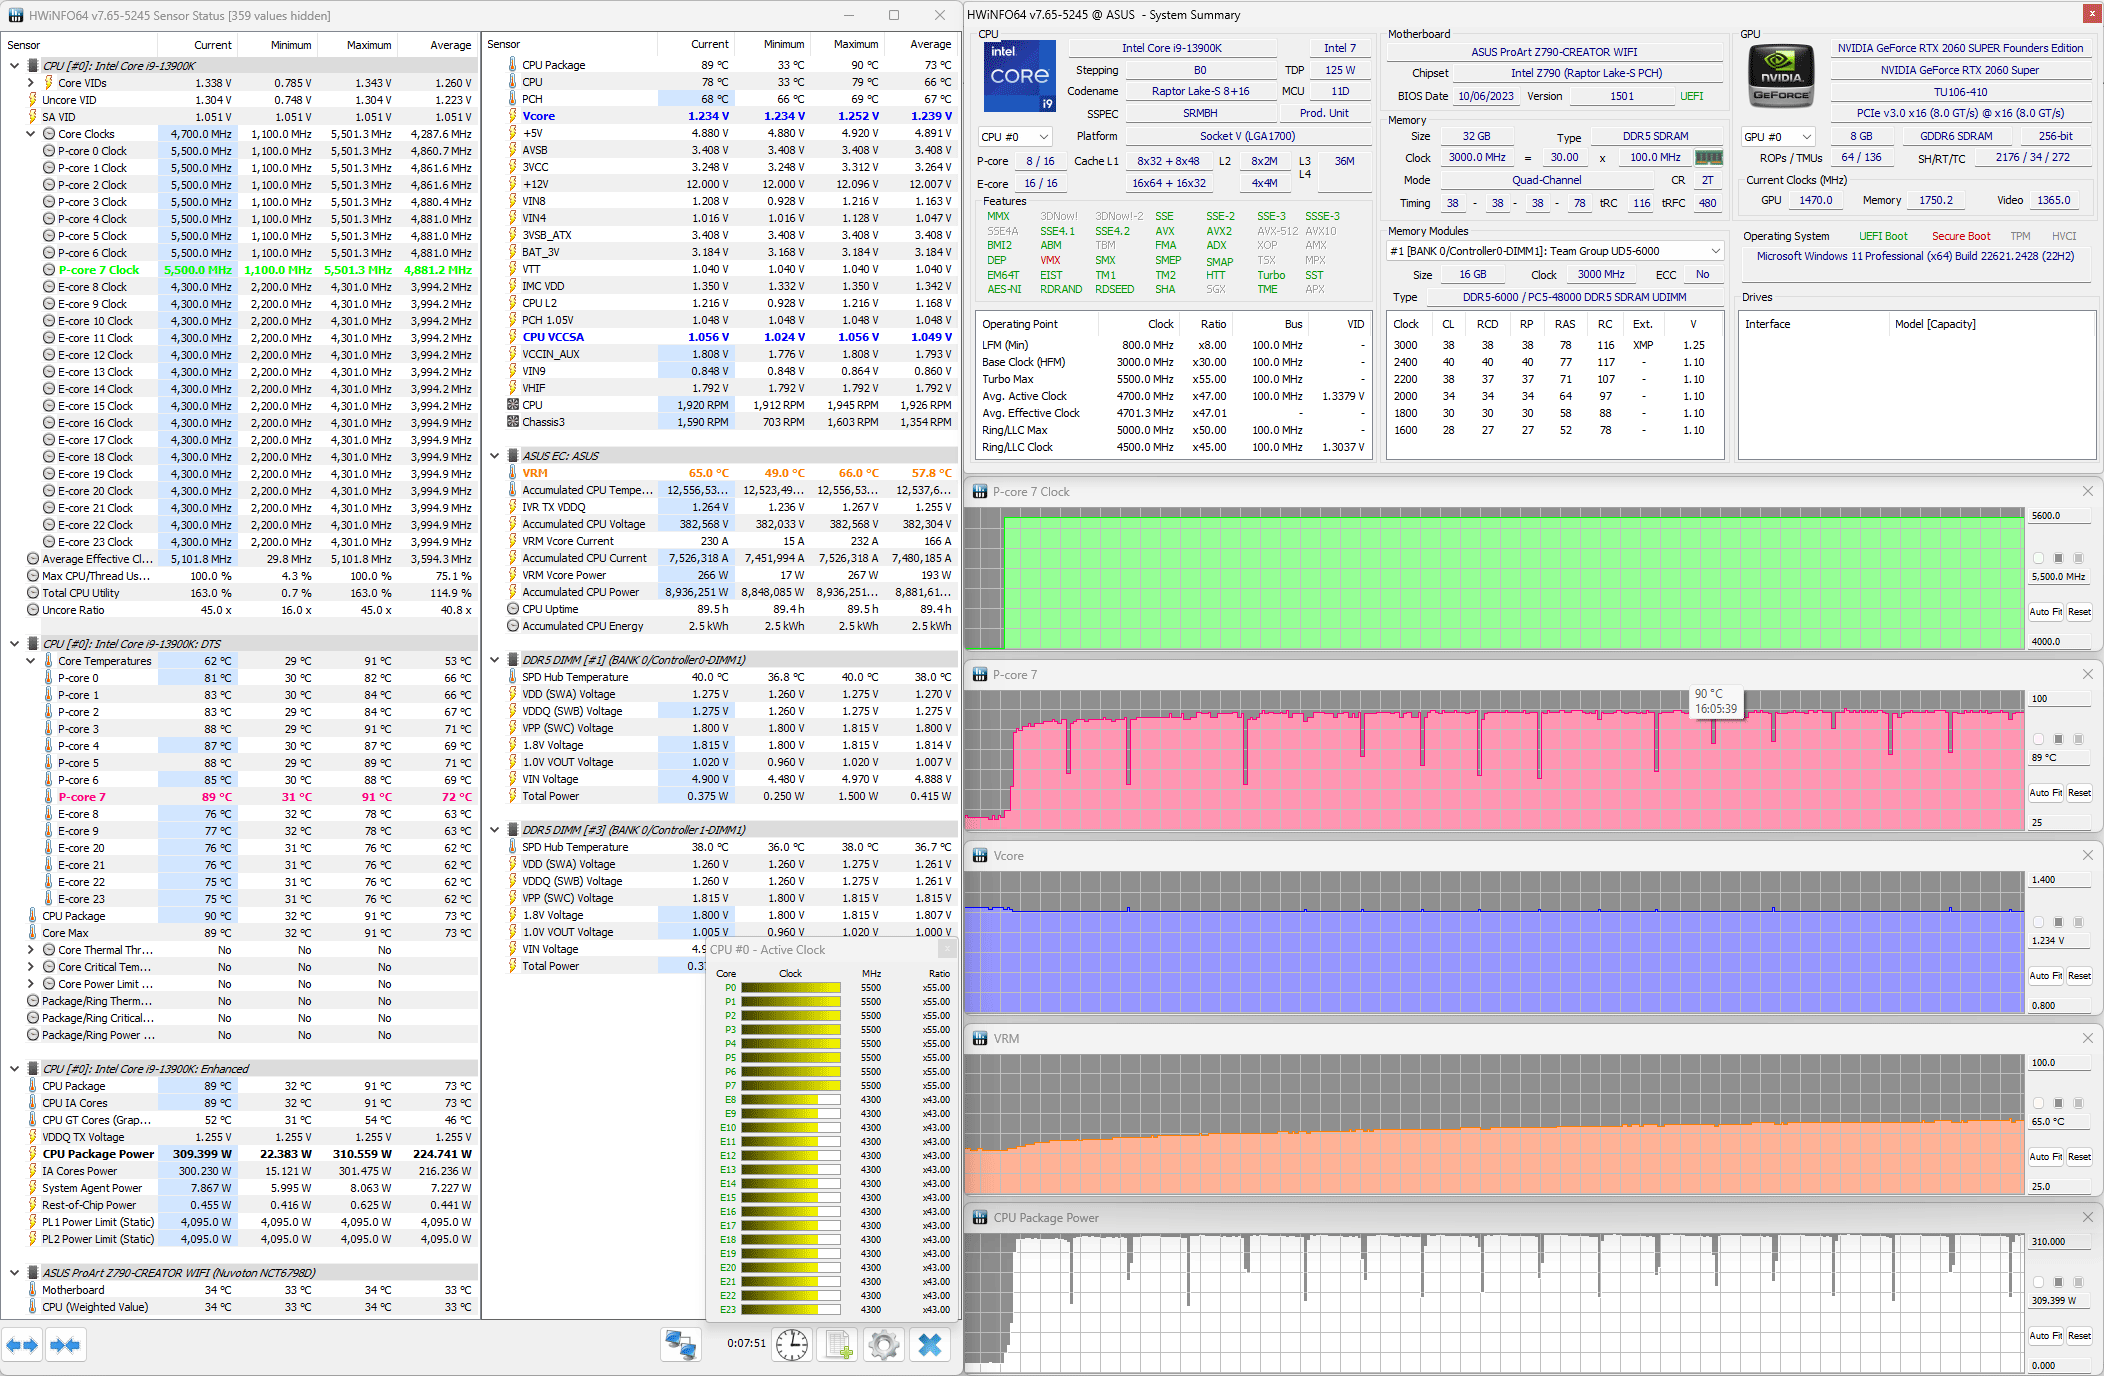This screenshot has height=1376, width=2104.
Task: Click Auto Fit in the P-core 7 Clock graph
Action: [x=2045, y=612]
